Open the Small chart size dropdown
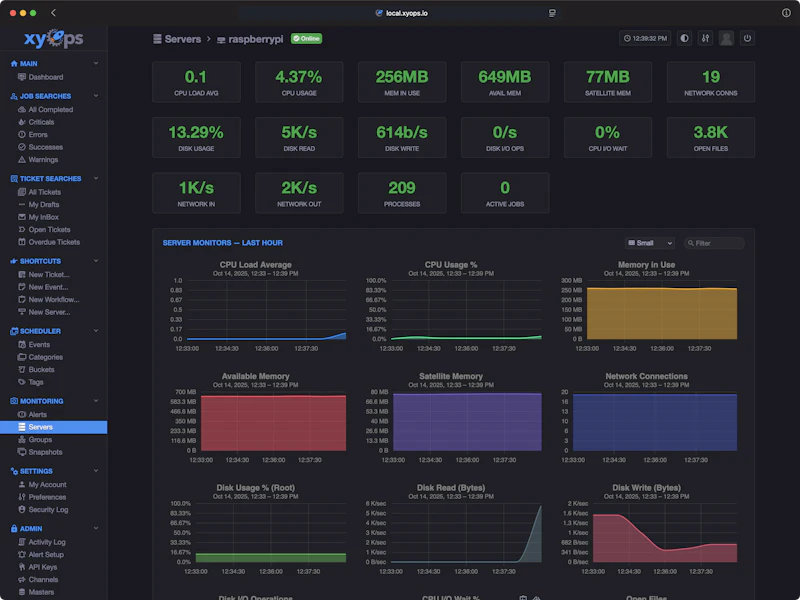 (649, 243)
